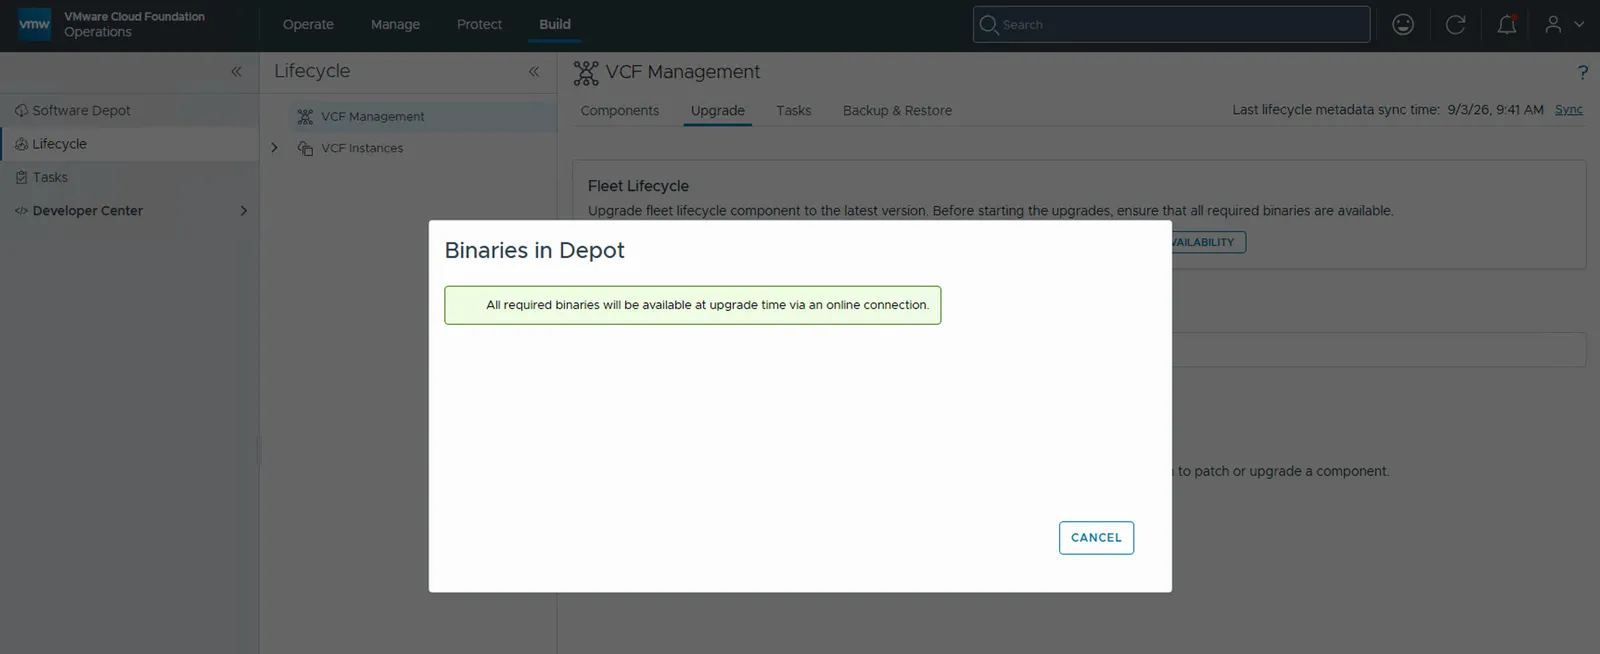Collapse the left navigation sidebar
This screenshot has width=1600, height=654.
236,71
